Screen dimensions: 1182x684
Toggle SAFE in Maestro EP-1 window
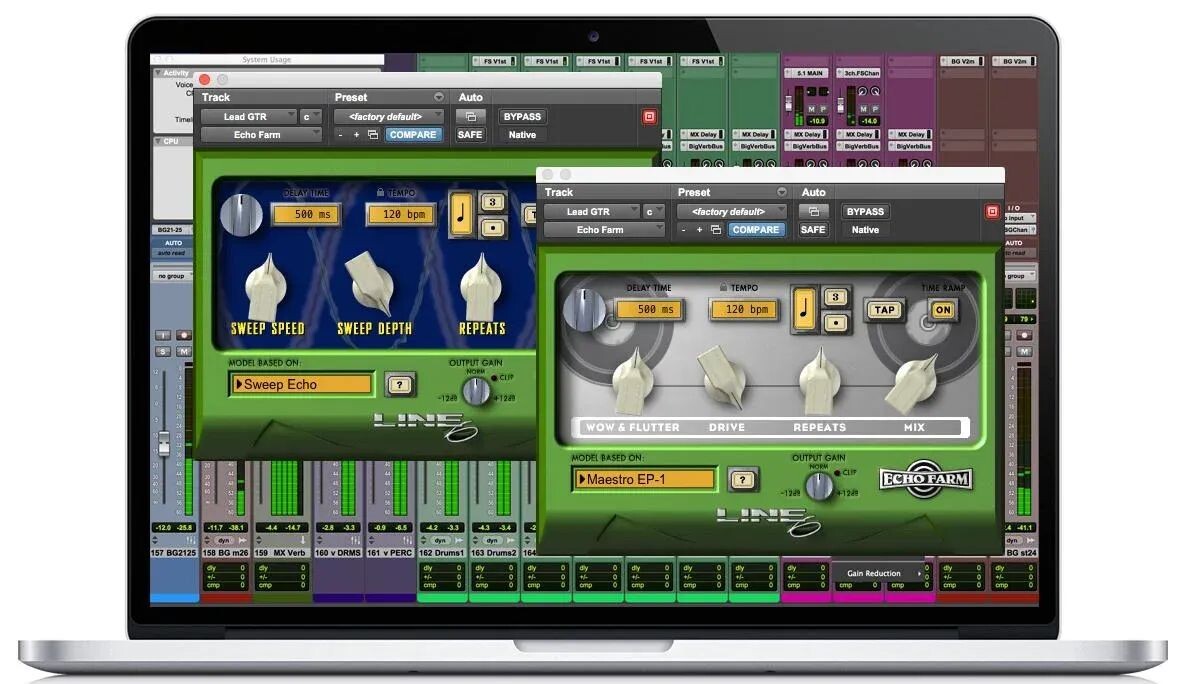(813, 230)
